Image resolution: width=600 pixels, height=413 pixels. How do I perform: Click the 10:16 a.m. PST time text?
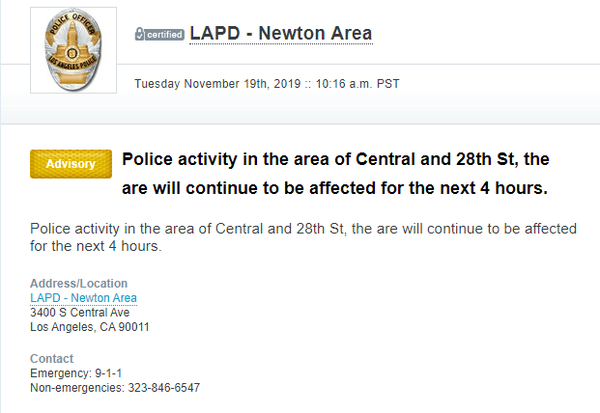pyautogui.click(x=357, y=84)
